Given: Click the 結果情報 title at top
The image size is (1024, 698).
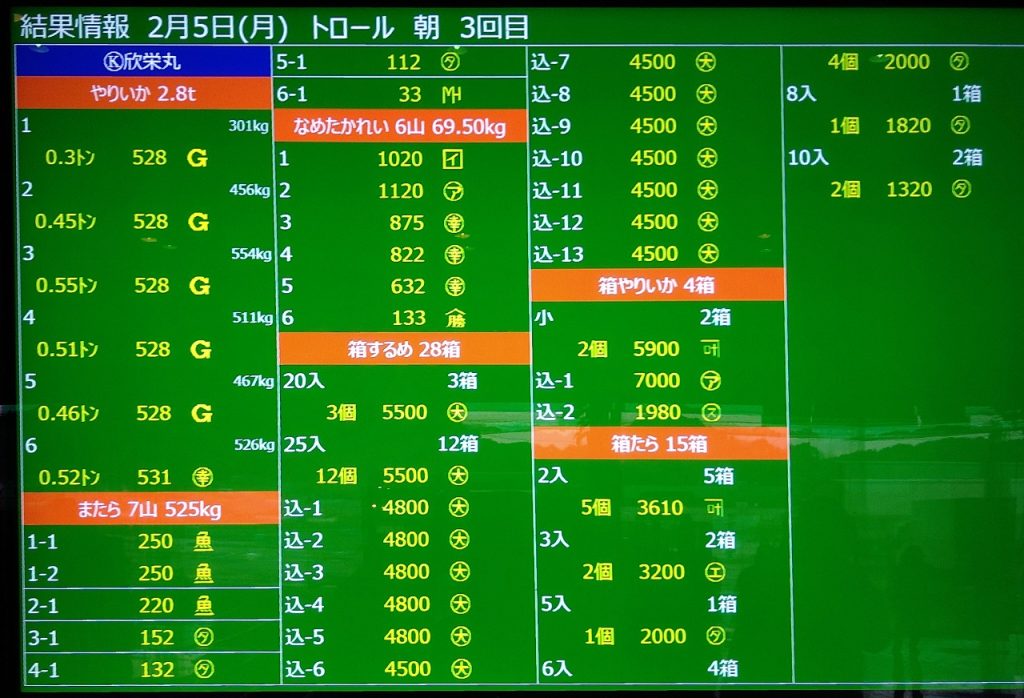Looking at the screenshot, I should (x=74, y=26).
